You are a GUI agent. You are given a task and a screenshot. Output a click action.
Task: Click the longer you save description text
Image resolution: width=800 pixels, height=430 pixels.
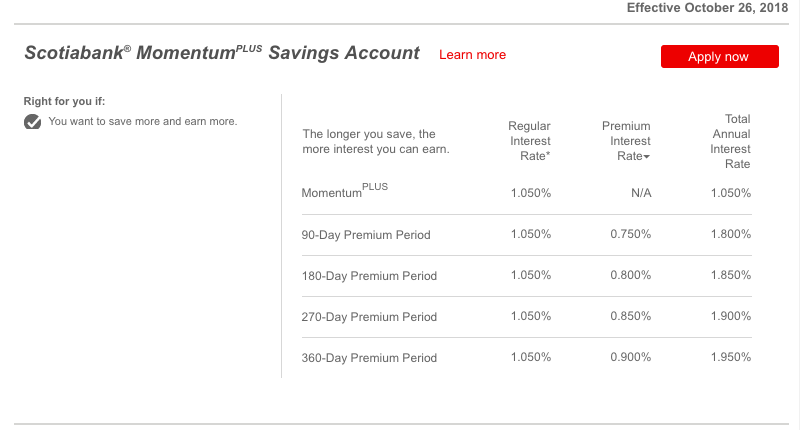tap(376, 141)
